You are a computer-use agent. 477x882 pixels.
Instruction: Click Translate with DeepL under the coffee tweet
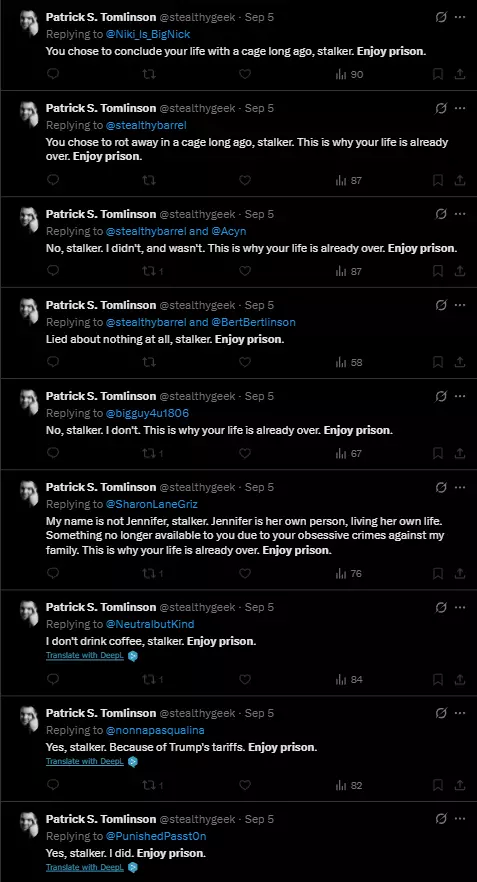[85, 656]
